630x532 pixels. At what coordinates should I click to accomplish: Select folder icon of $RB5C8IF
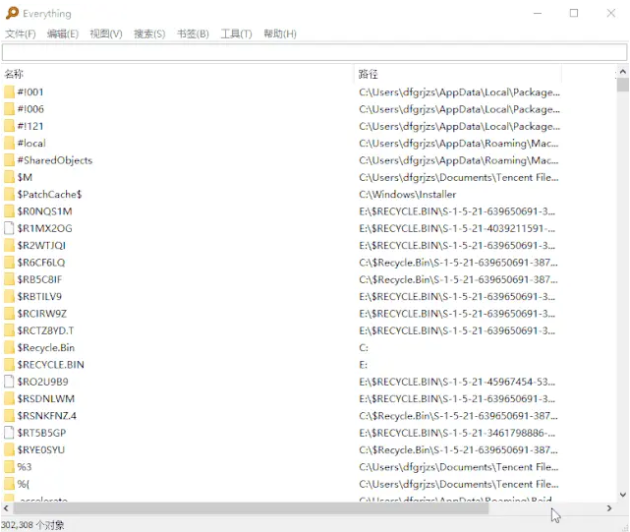(x=9, y=279)
